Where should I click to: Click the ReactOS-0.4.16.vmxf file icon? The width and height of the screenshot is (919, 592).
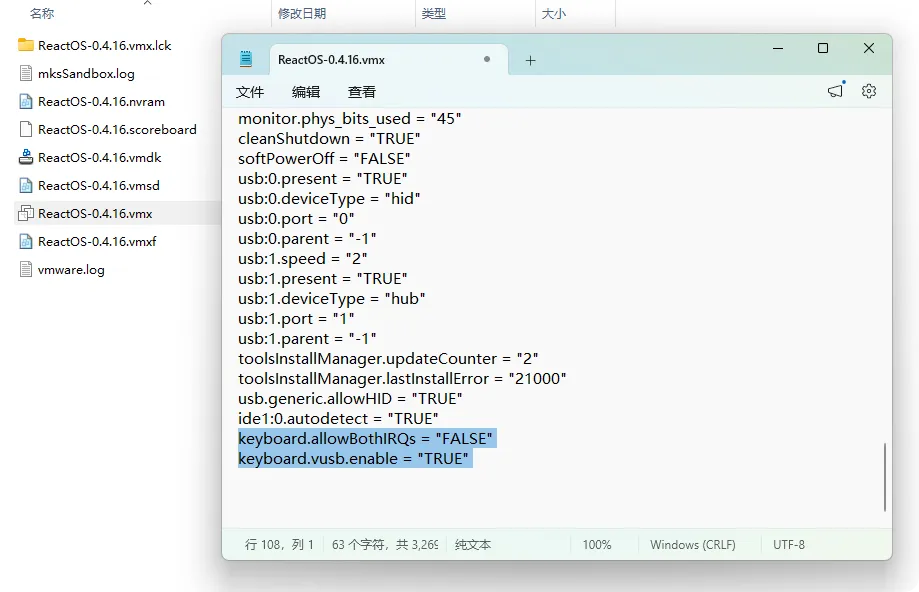click(x=26, y=241)
